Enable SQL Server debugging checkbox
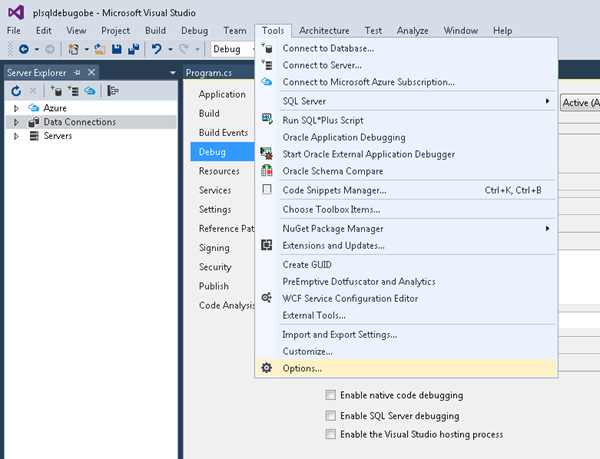Viewport: 600px width, 459px height. [330, 415]
